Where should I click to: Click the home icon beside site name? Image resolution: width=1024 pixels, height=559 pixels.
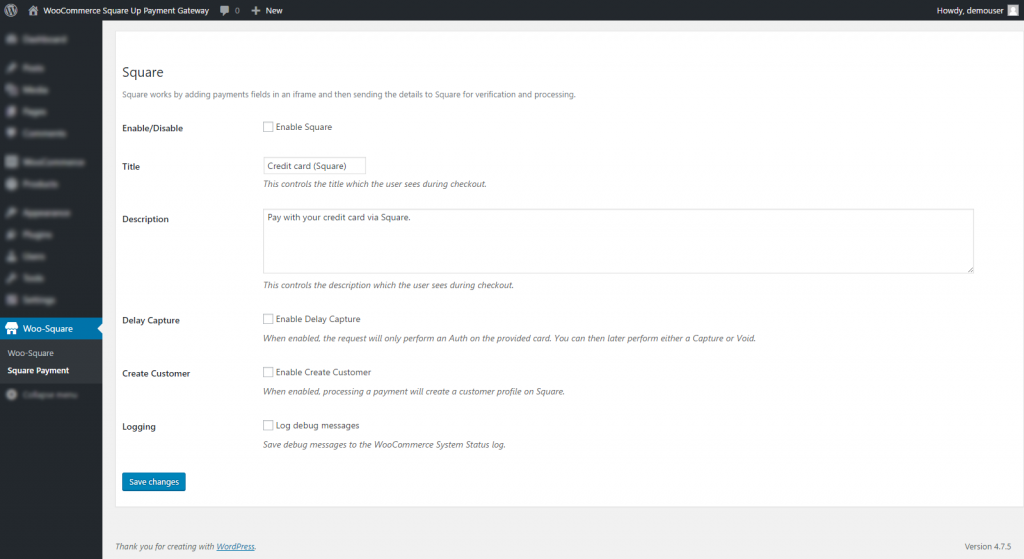point(33,10)
